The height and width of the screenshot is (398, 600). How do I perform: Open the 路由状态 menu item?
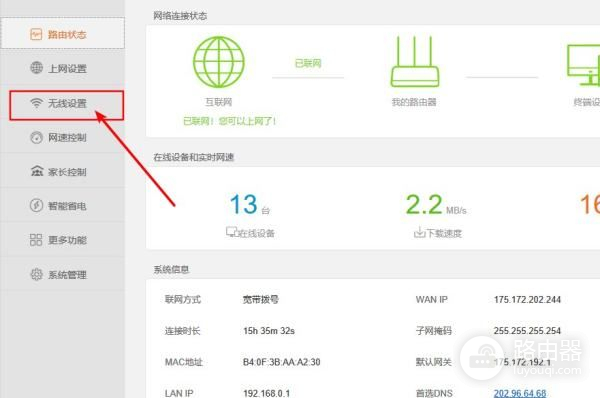63,33
